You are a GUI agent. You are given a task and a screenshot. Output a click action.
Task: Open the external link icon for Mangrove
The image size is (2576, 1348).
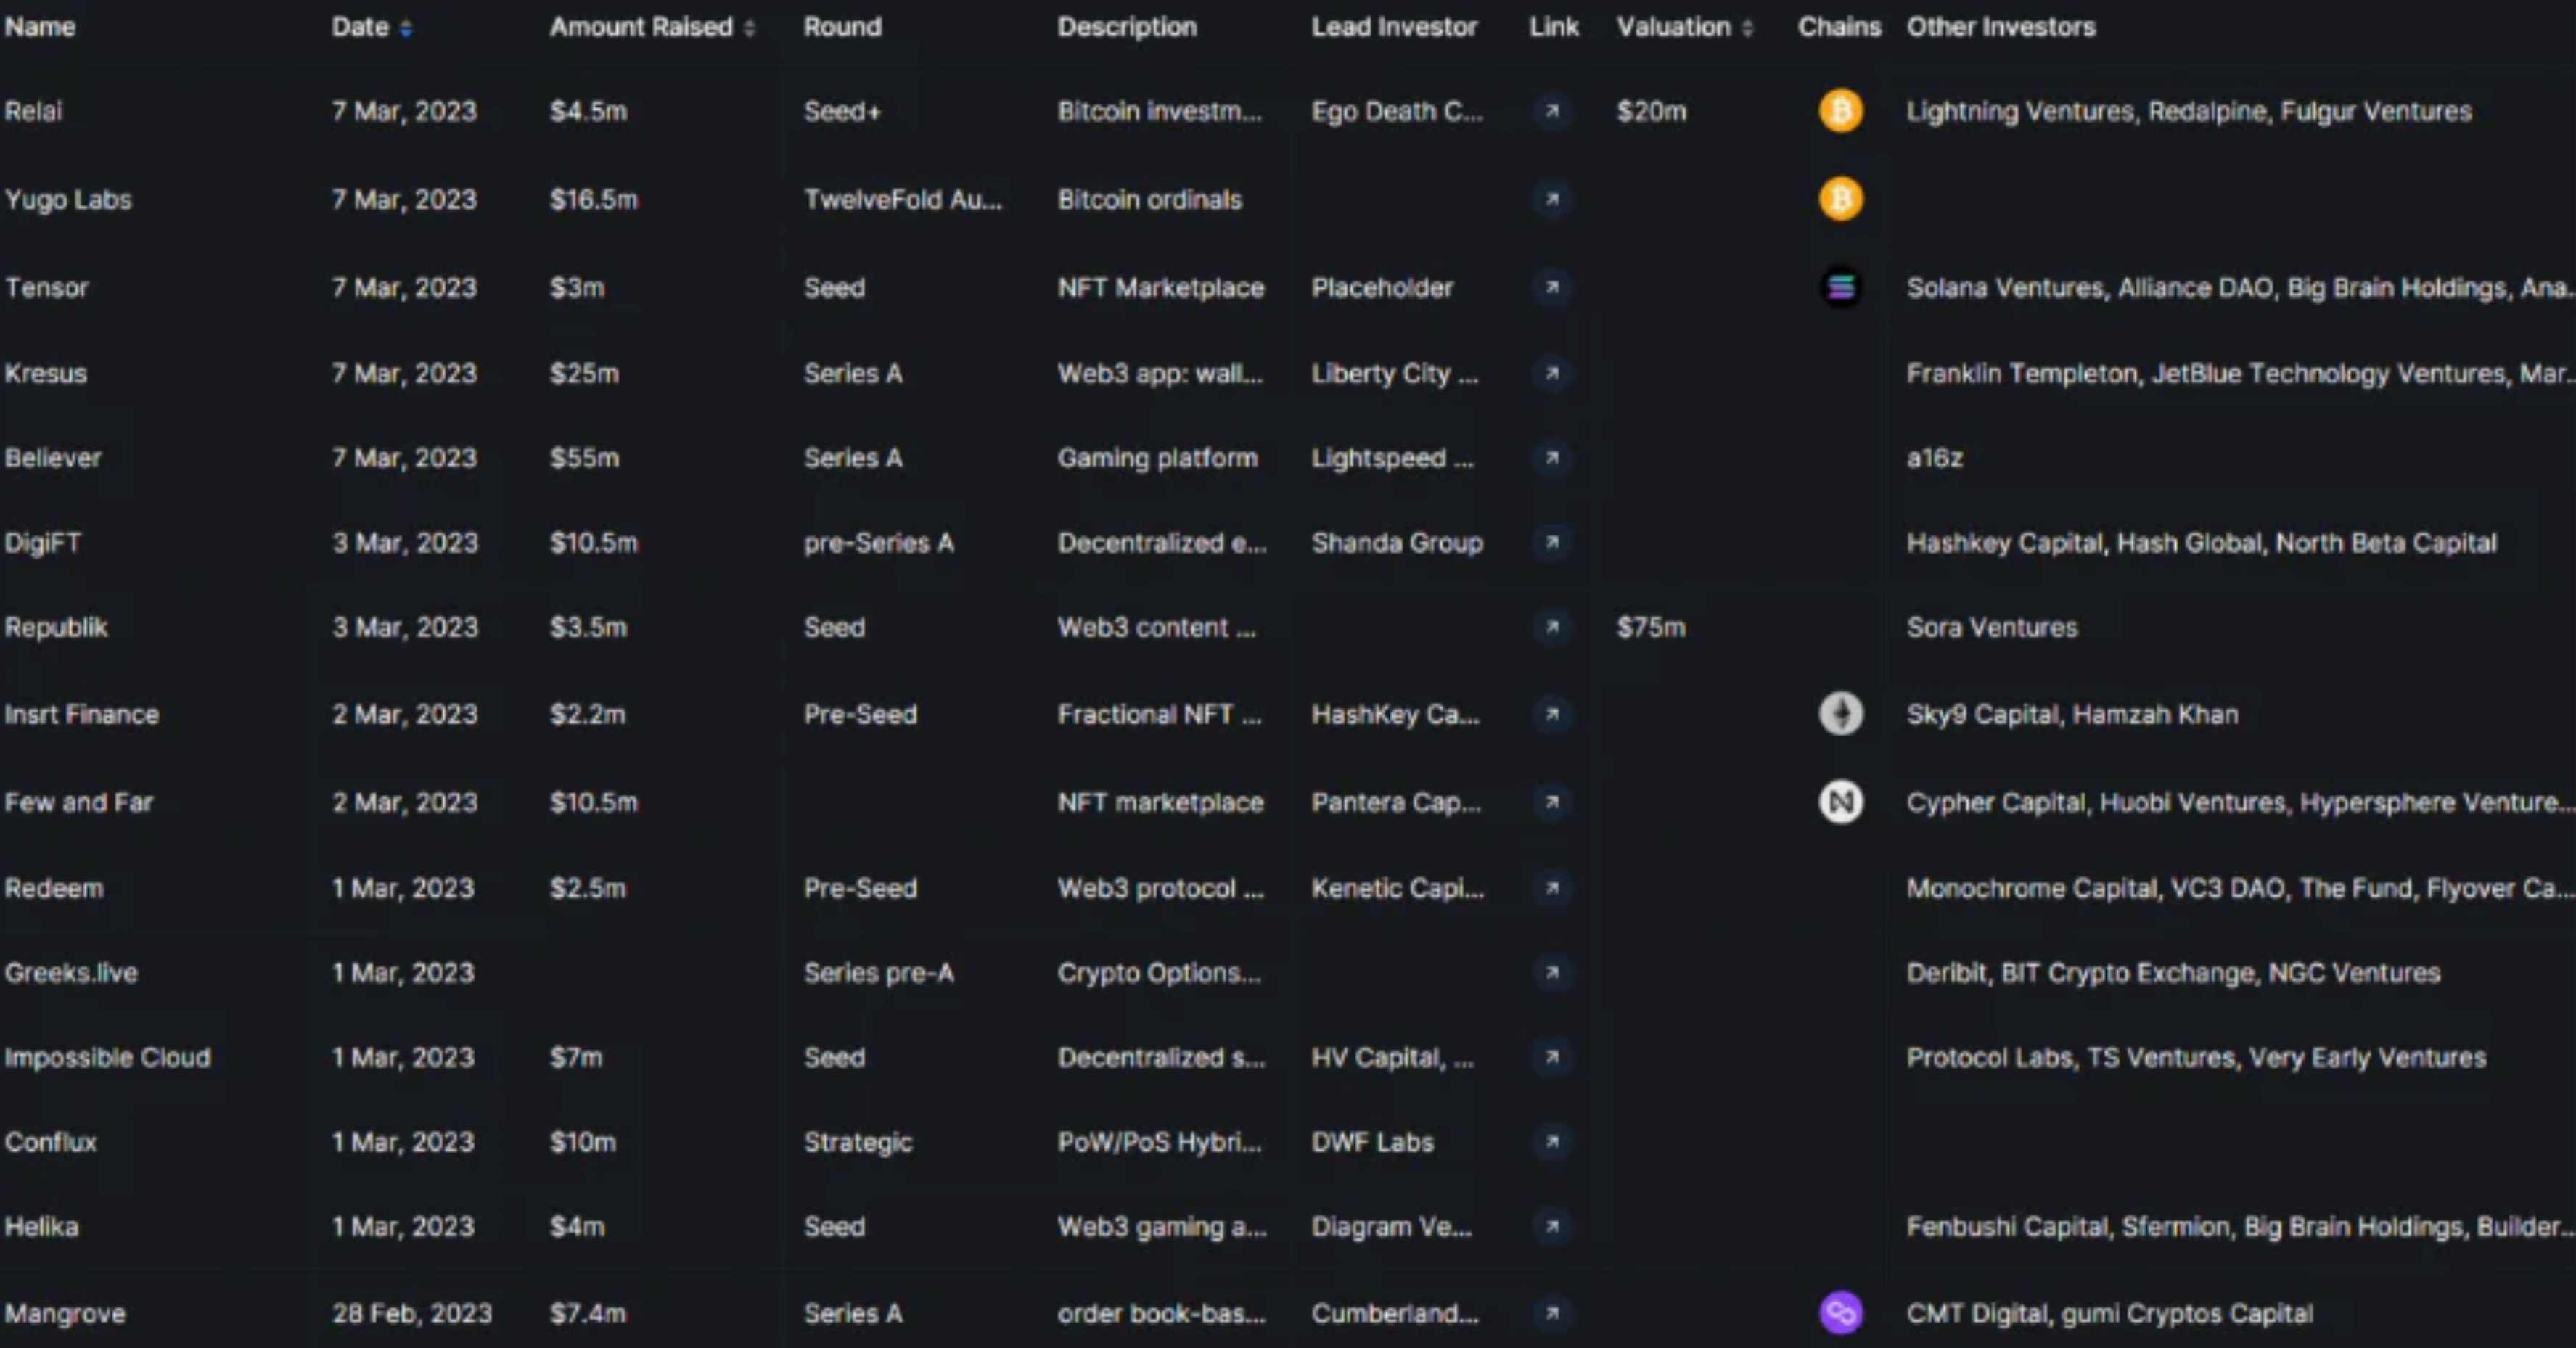(1552, 1313)
